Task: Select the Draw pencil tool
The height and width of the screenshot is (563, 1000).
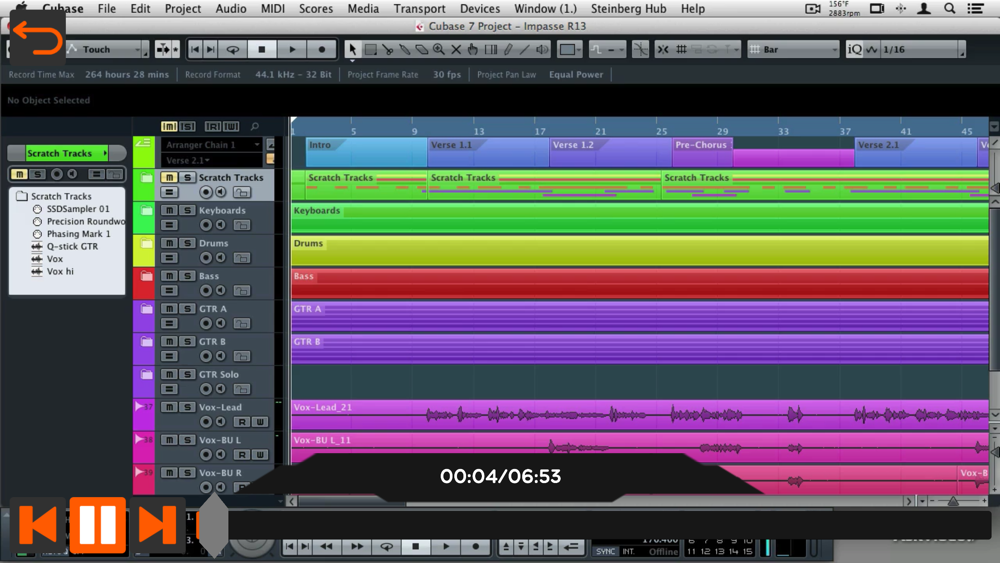Action: pos(508,49)
